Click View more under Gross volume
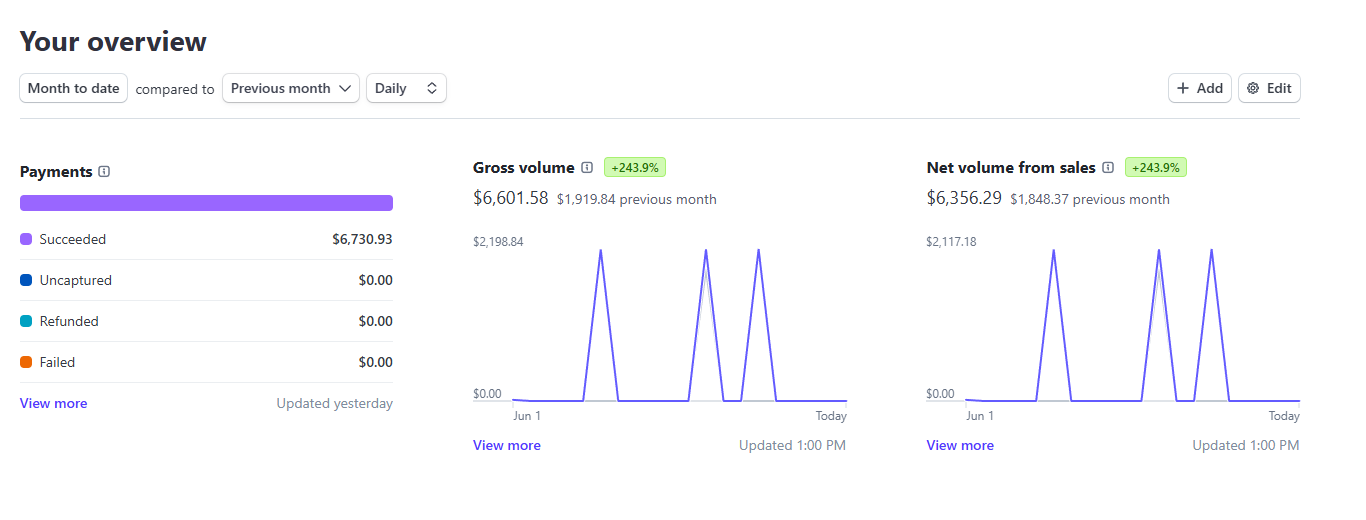The width and height of the screenshot is (1366, 520). click(x=507, y=445)
